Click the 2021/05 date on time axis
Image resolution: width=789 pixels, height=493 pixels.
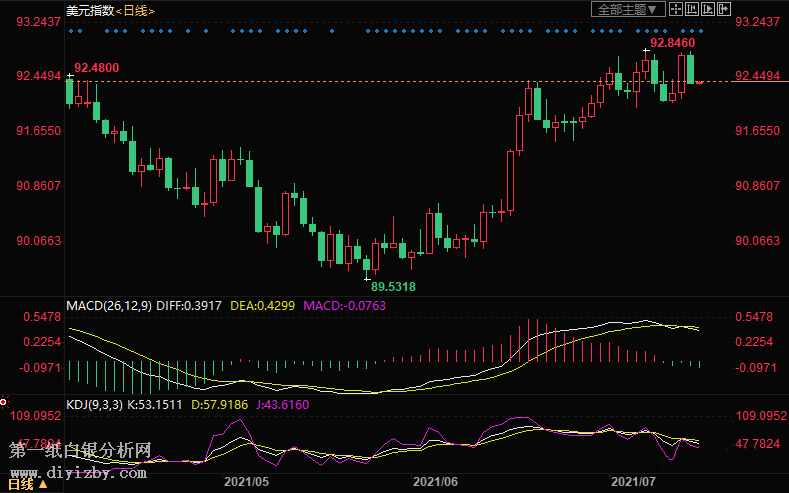pyautogui.click(x=246, y=482)
